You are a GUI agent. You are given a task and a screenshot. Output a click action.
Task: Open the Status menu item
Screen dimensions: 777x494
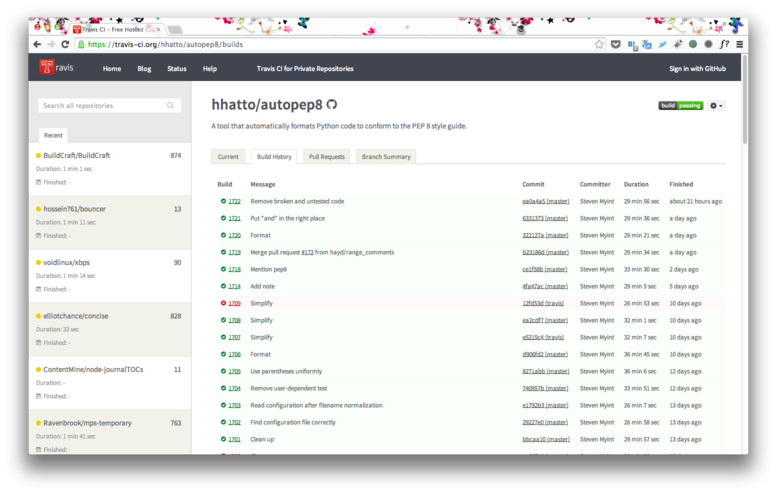[x=177, y=69]
